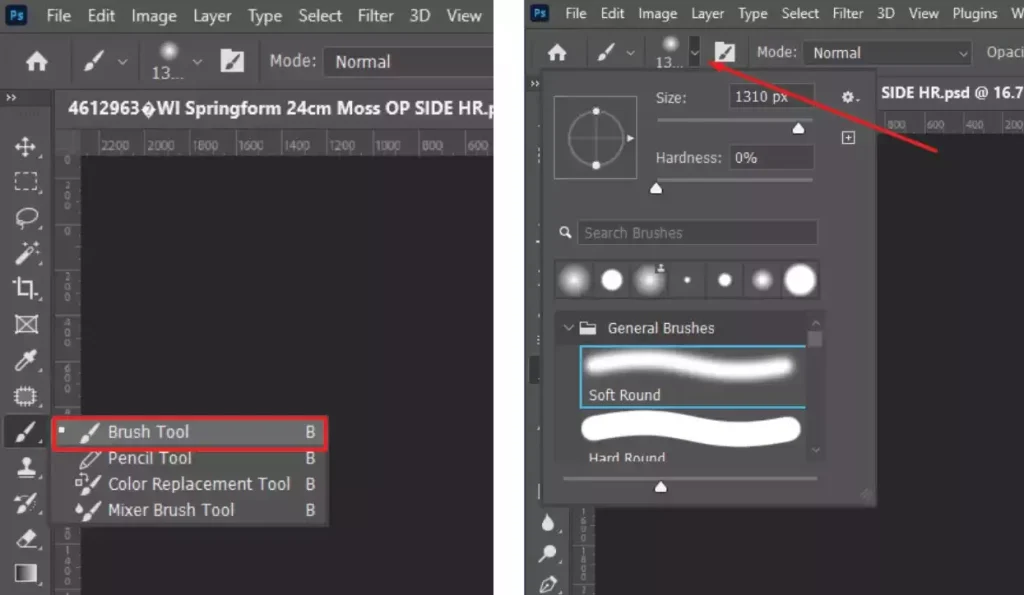The height and width of the screenshot is (595, 1024).
Task: Click the plus button to create new preset
Action: pyautogui.click(x=849, y=137)
